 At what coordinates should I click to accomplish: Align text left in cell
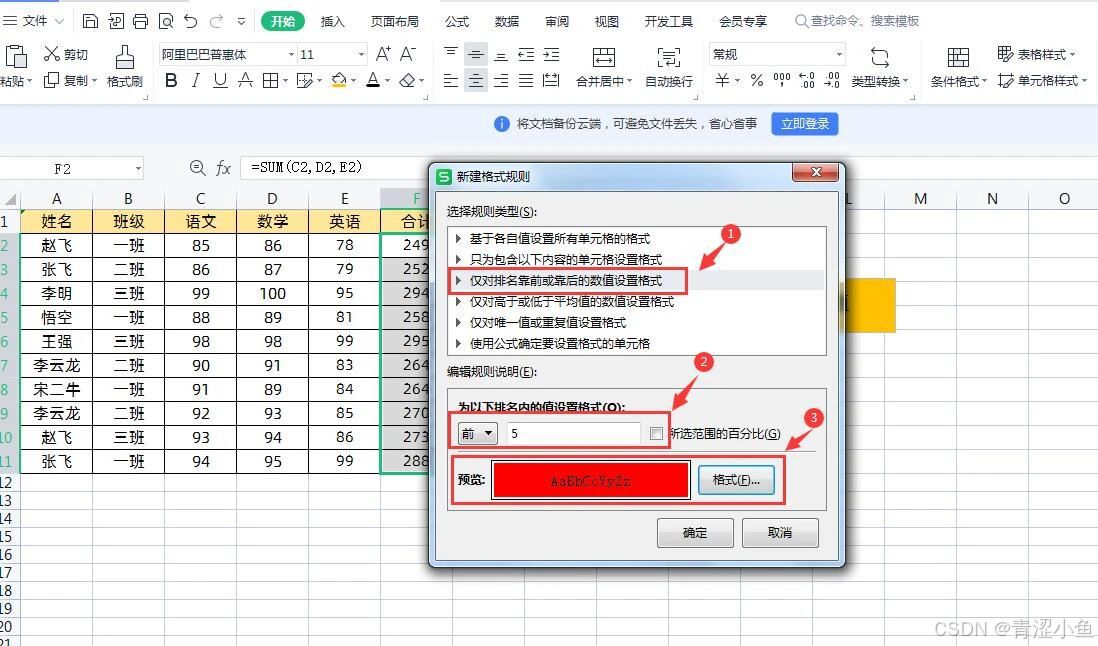click(x=451, y=80)
